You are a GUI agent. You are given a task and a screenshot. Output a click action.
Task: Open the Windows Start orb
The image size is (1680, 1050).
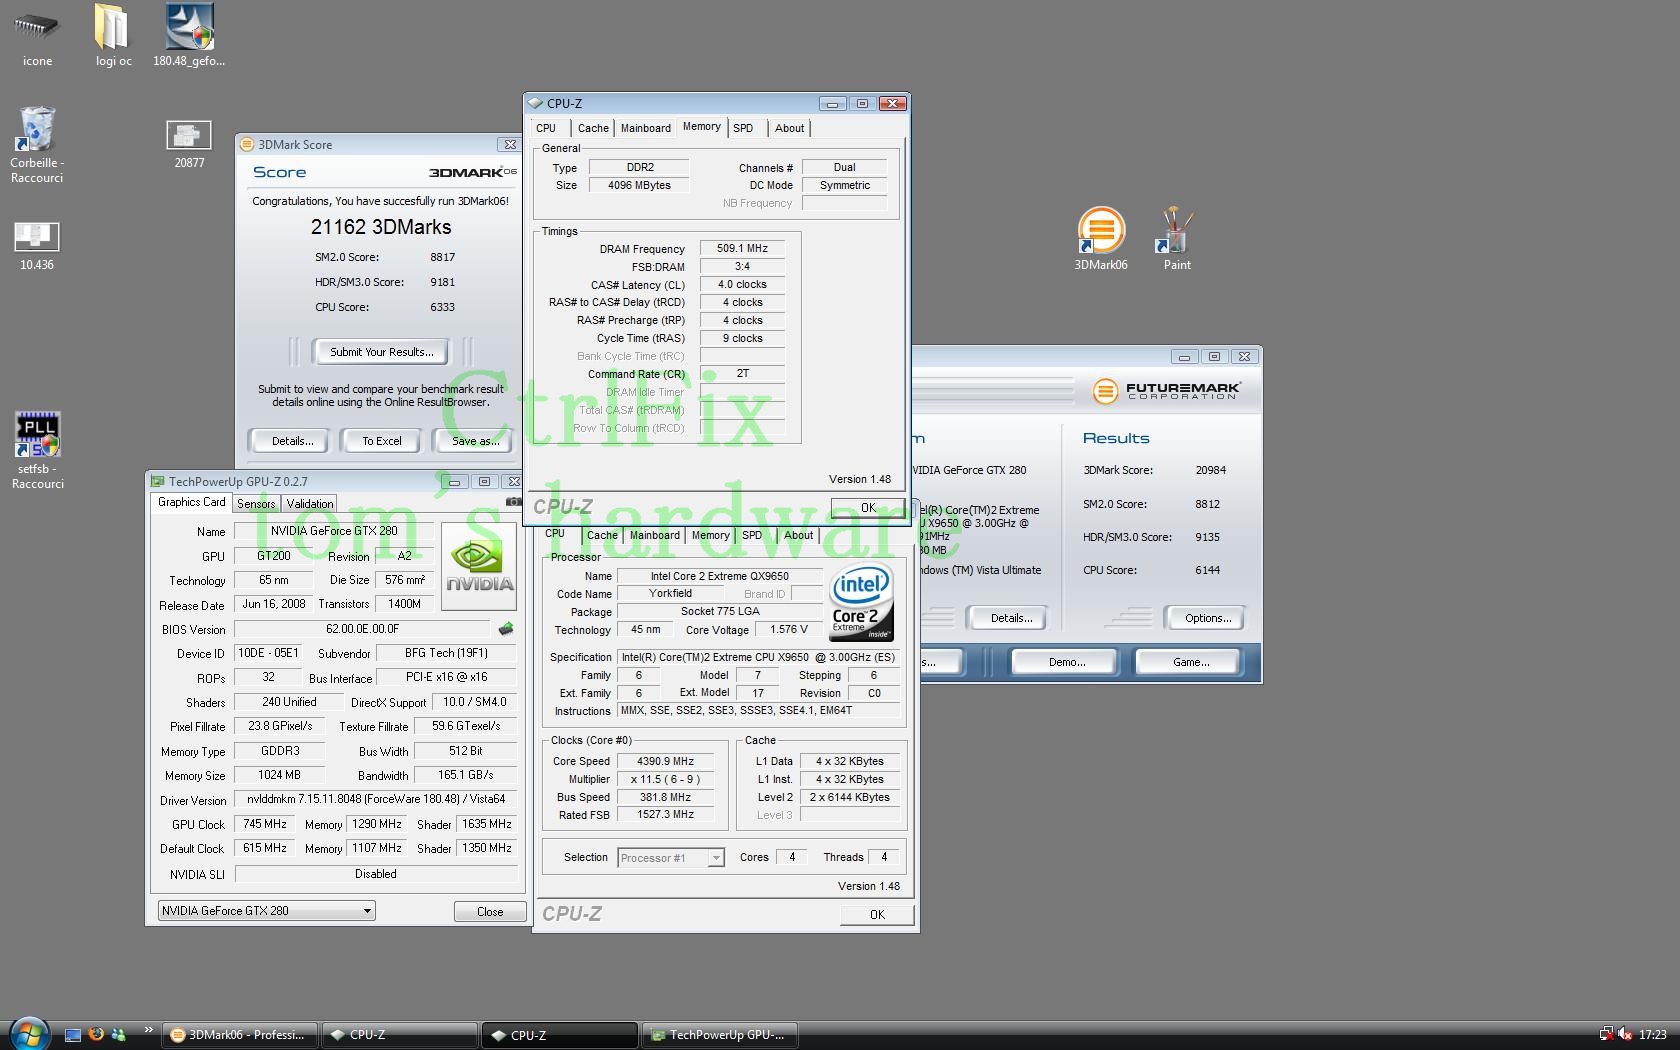pyautogui.click(x=28, y=1033)
